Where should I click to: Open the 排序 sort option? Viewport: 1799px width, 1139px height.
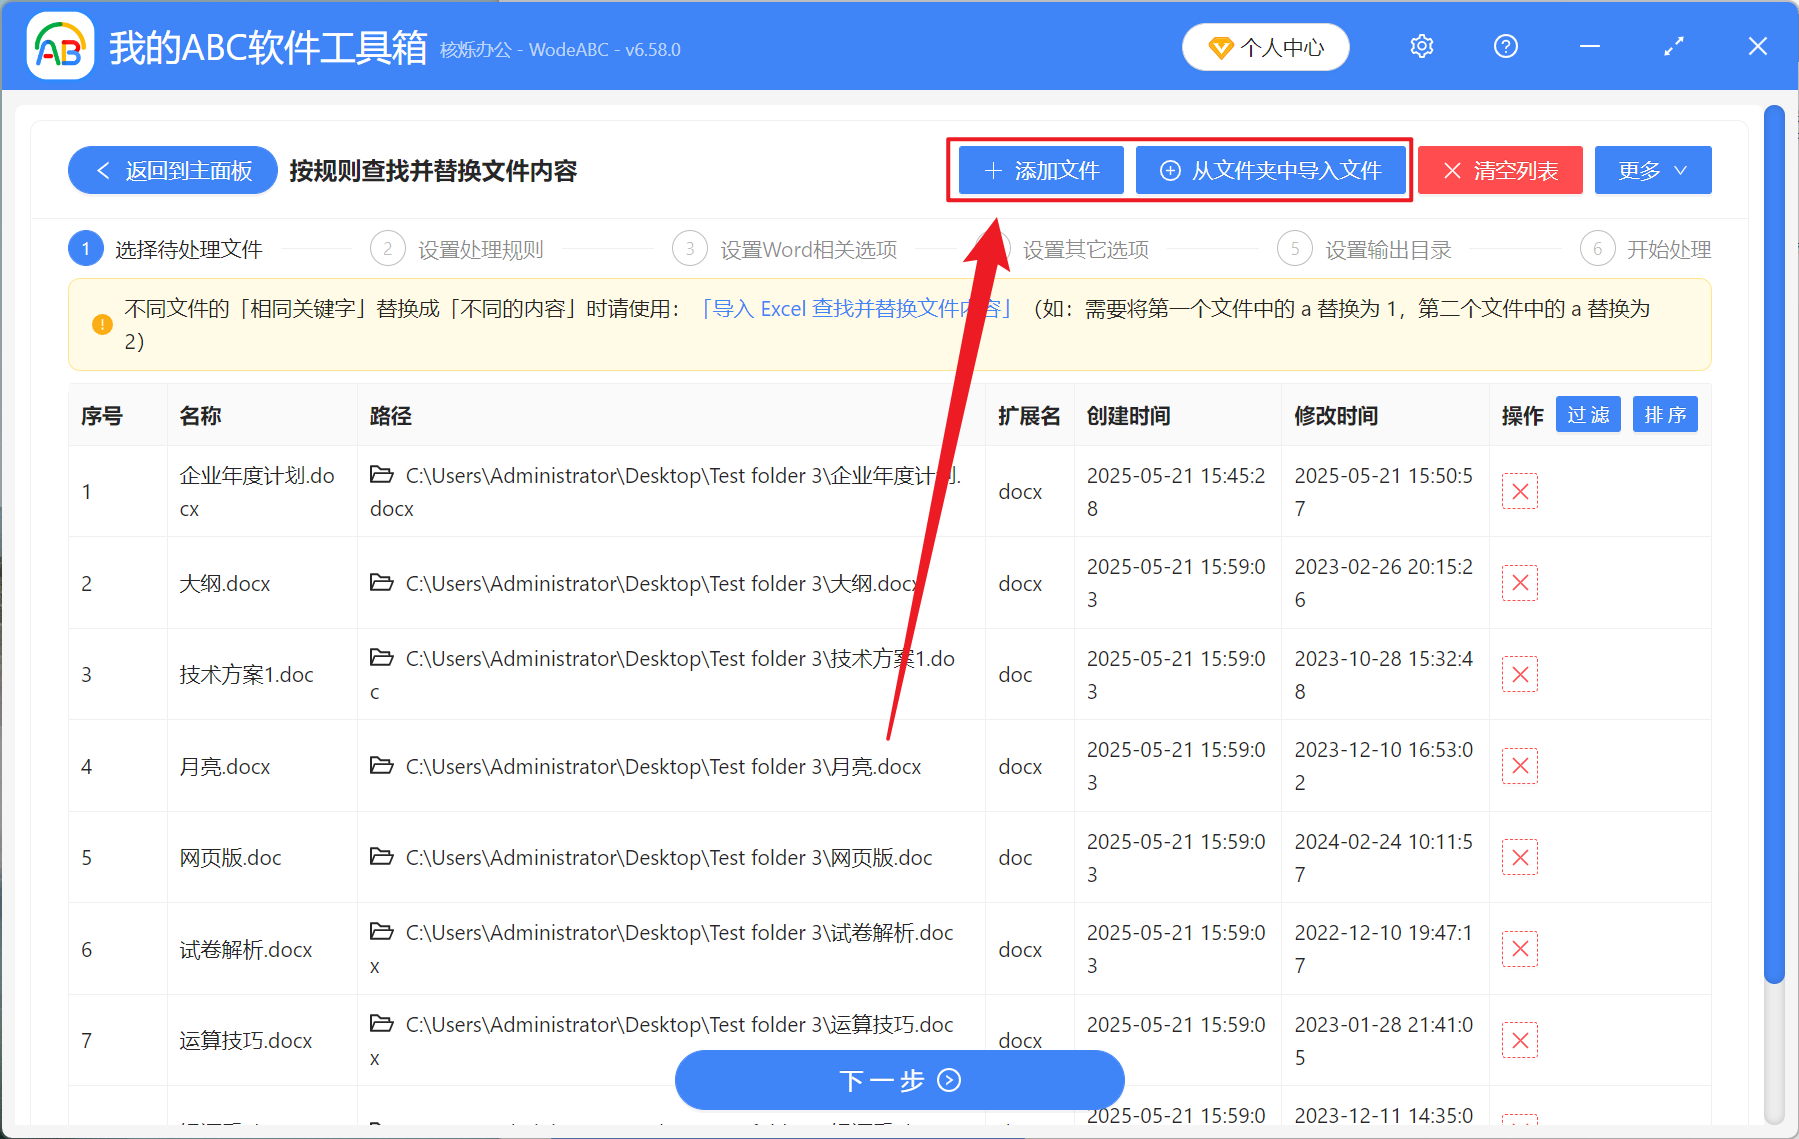click(x=1664, y=414)
